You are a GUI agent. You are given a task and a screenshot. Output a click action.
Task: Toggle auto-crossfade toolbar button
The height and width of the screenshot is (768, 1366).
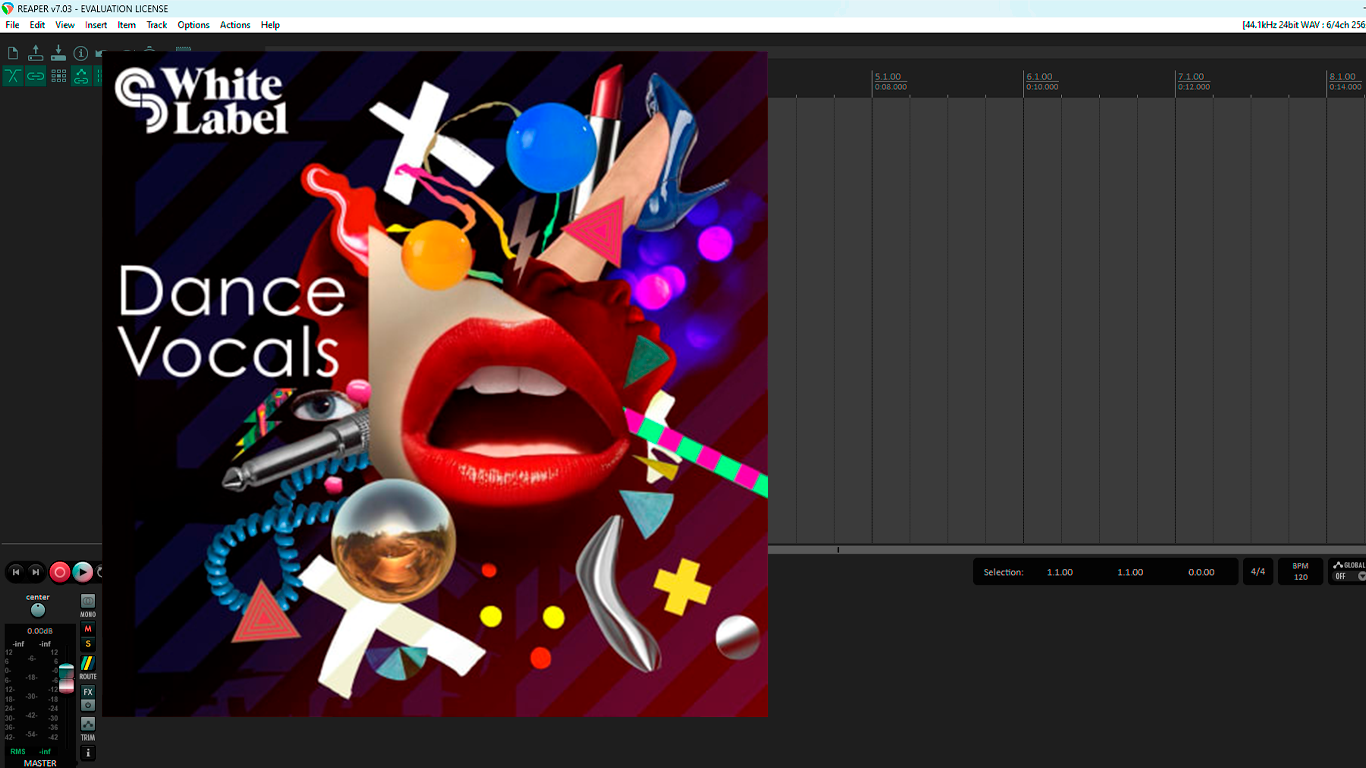click(x=13, y=76)
